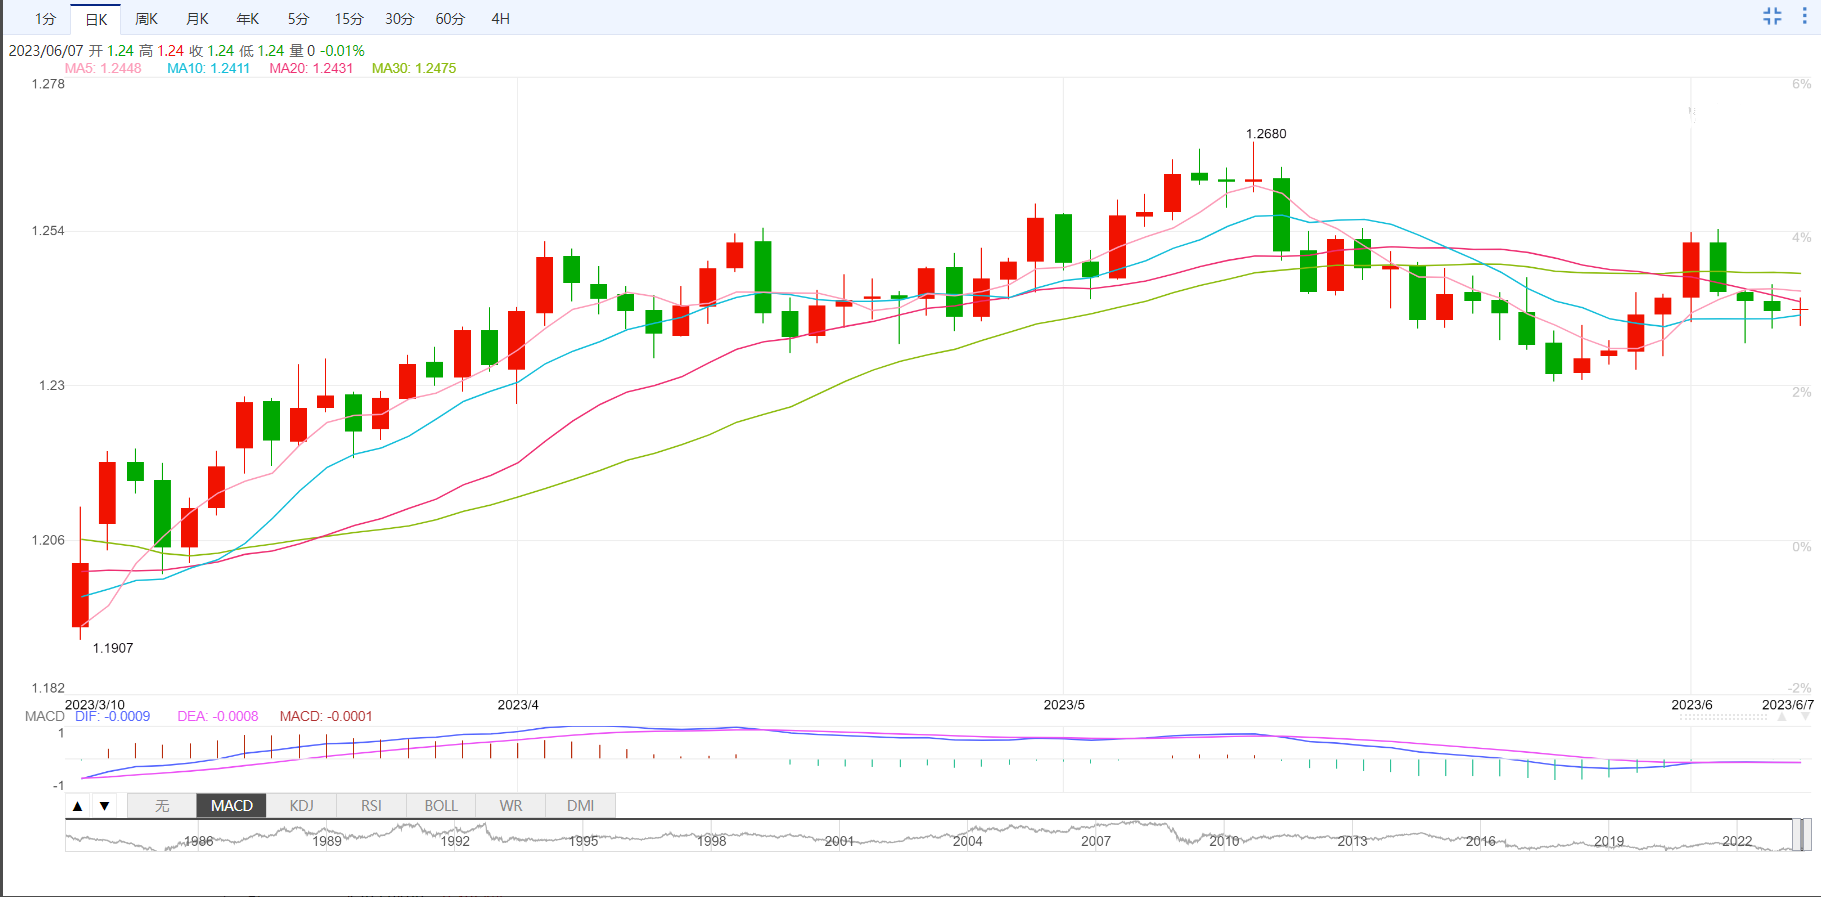
Task: Click the MA10: 1.2411 legend label
Action: (208, 68)
